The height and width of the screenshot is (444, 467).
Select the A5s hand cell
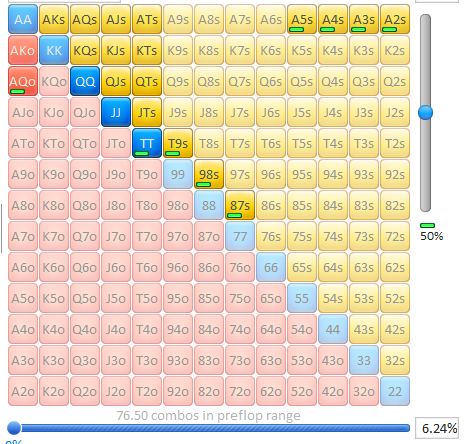[x=302, y=19]
